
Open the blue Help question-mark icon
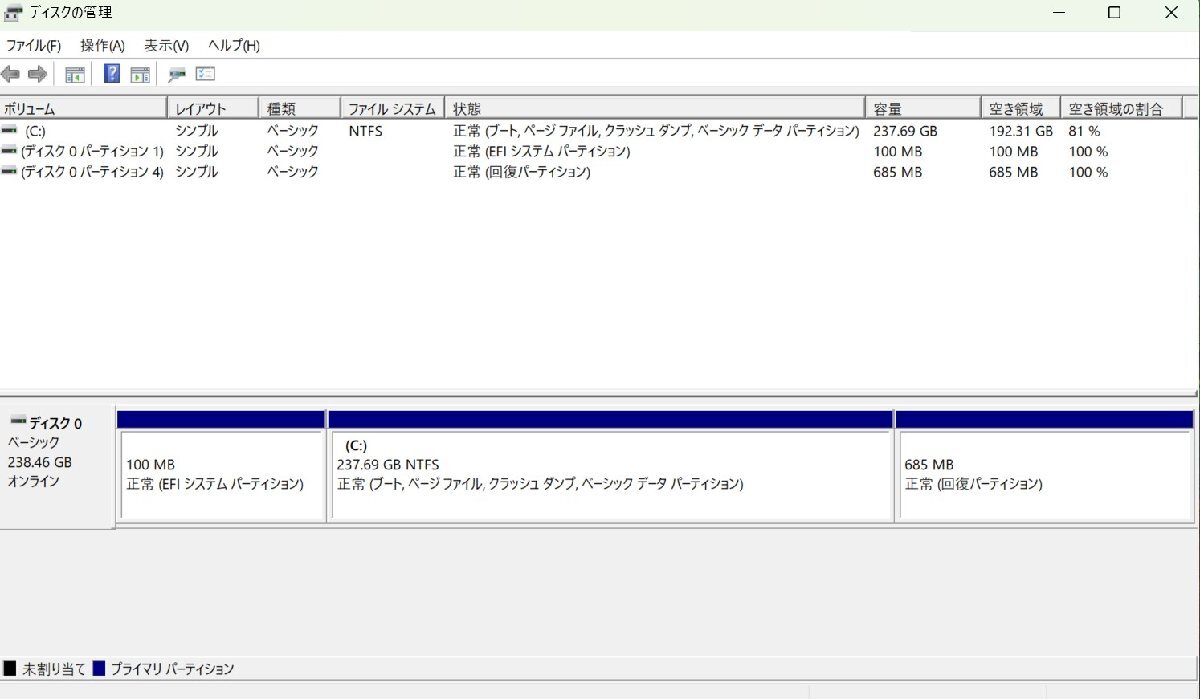coord(112,74)
